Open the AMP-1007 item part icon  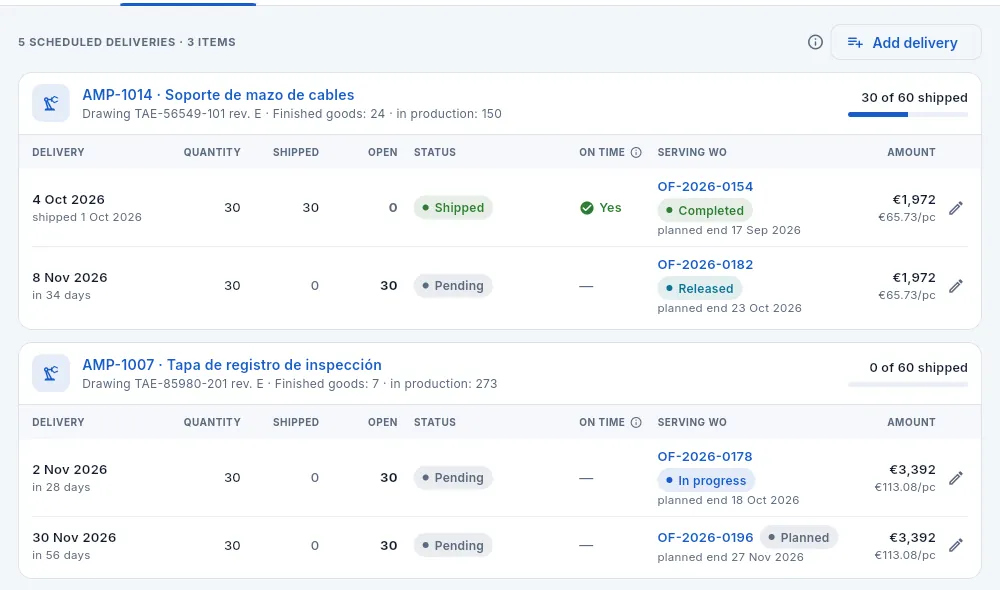(x=51, y=372)
